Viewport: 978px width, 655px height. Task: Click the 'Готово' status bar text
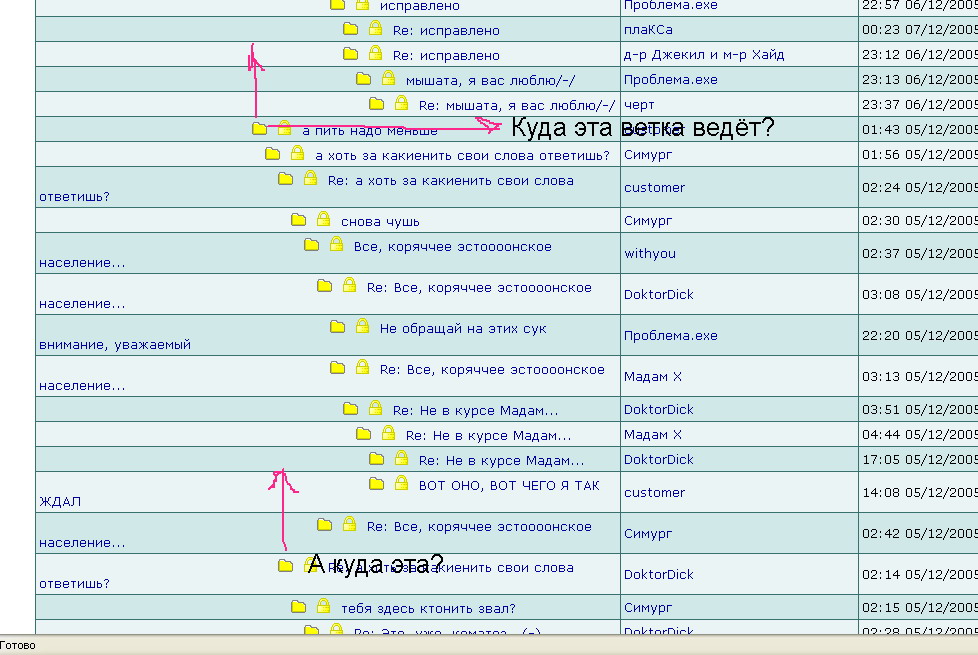point(18,646)
